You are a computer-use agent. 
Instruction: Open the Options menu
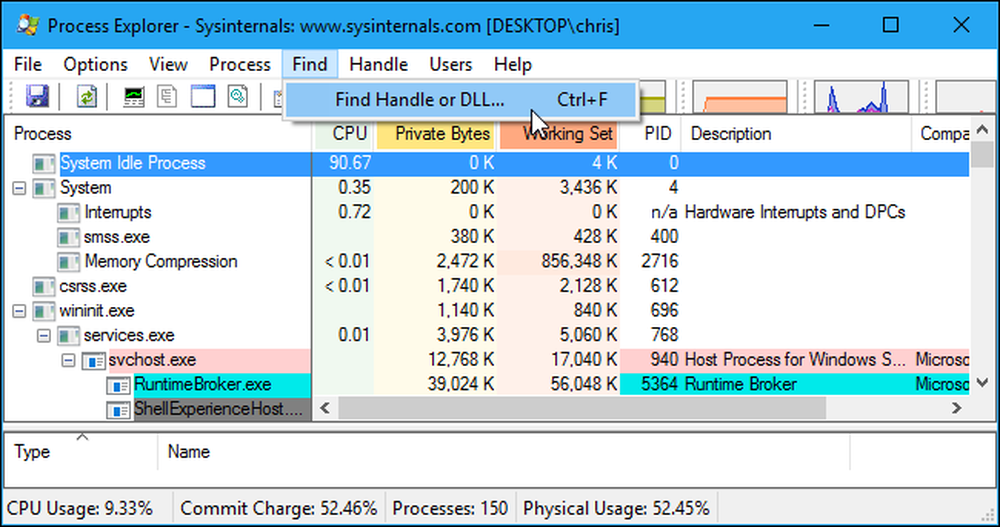tap(95, 64)
